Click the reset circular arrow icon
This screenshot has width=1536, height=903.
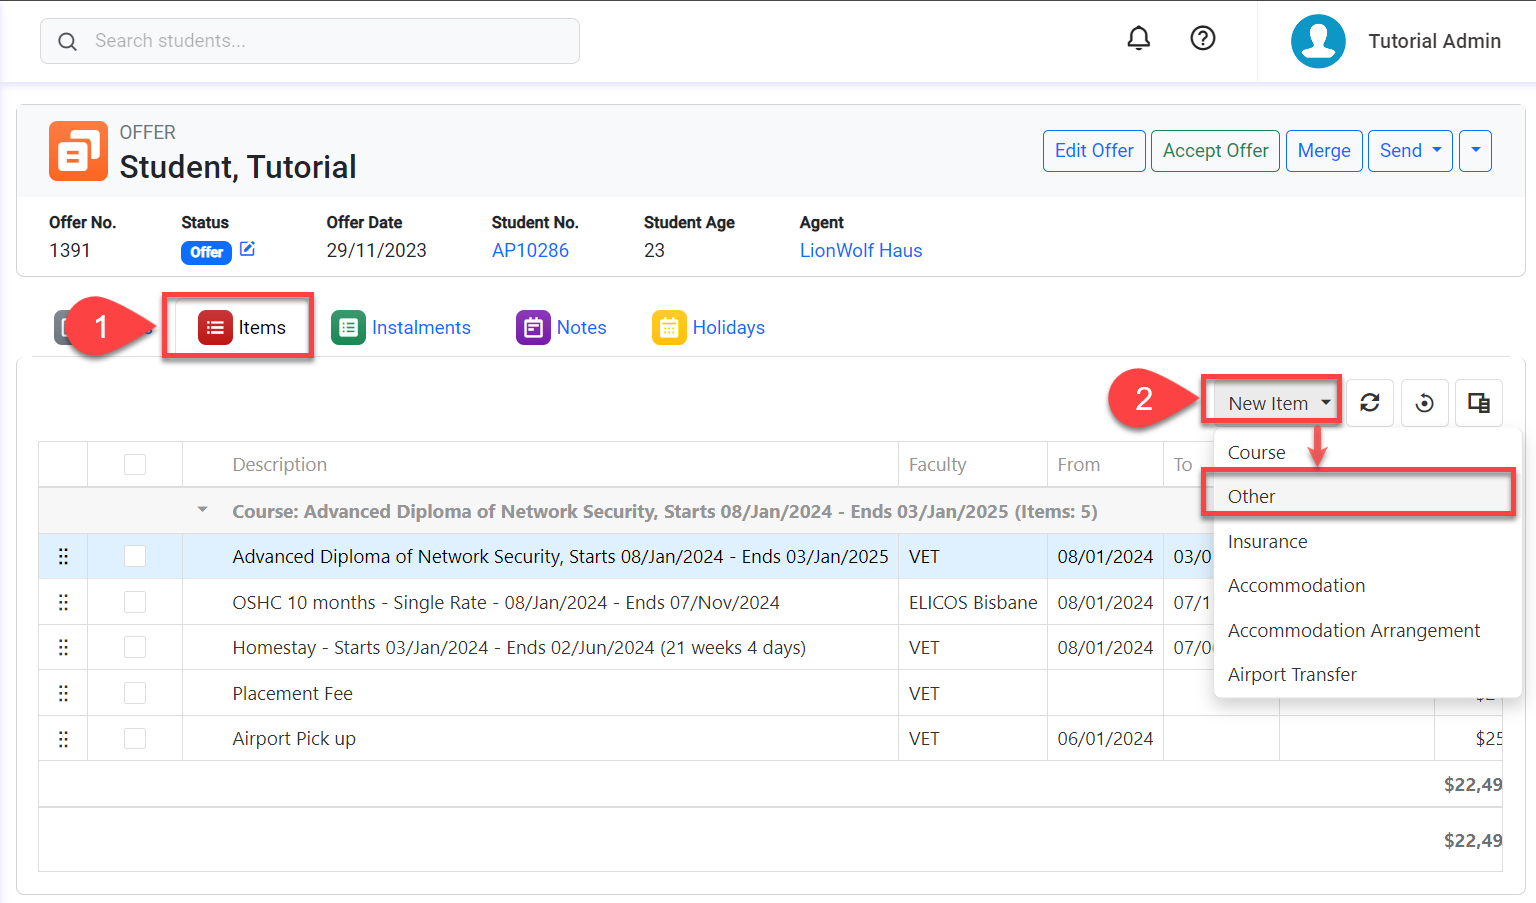coord(1425,403)
